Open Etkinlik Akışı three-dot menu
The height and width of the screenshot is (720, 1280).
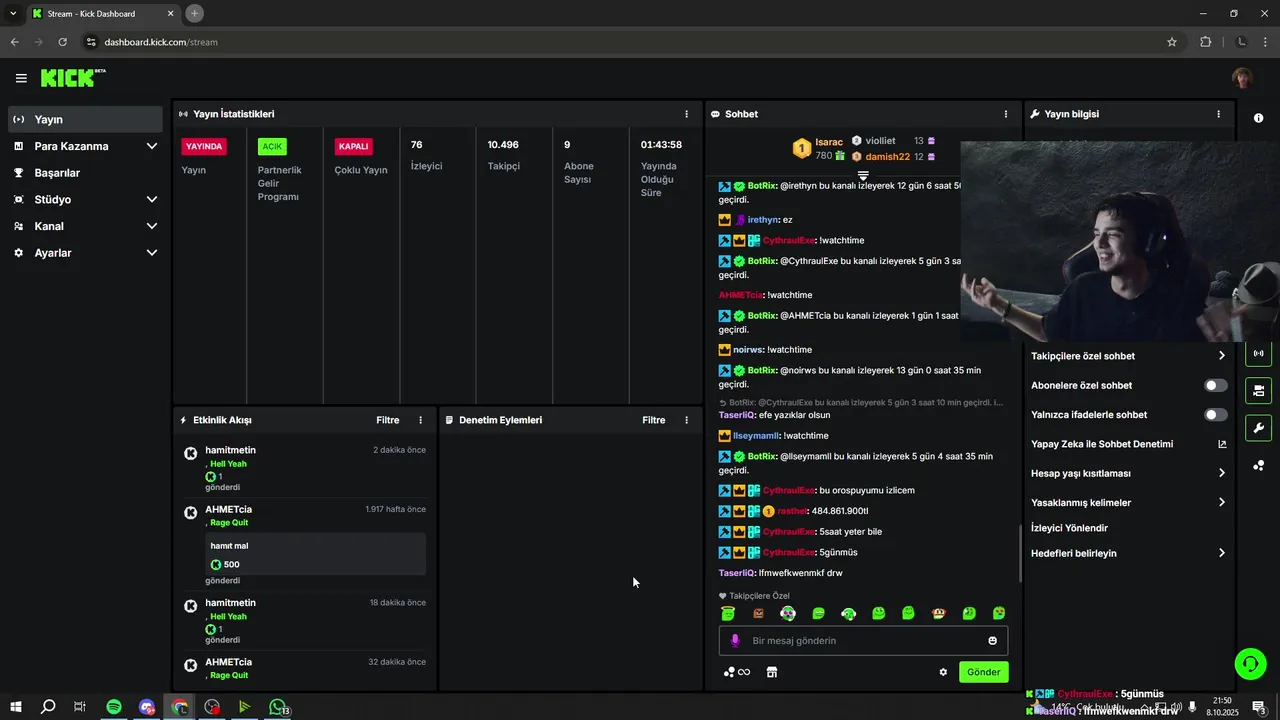point(420,420)
